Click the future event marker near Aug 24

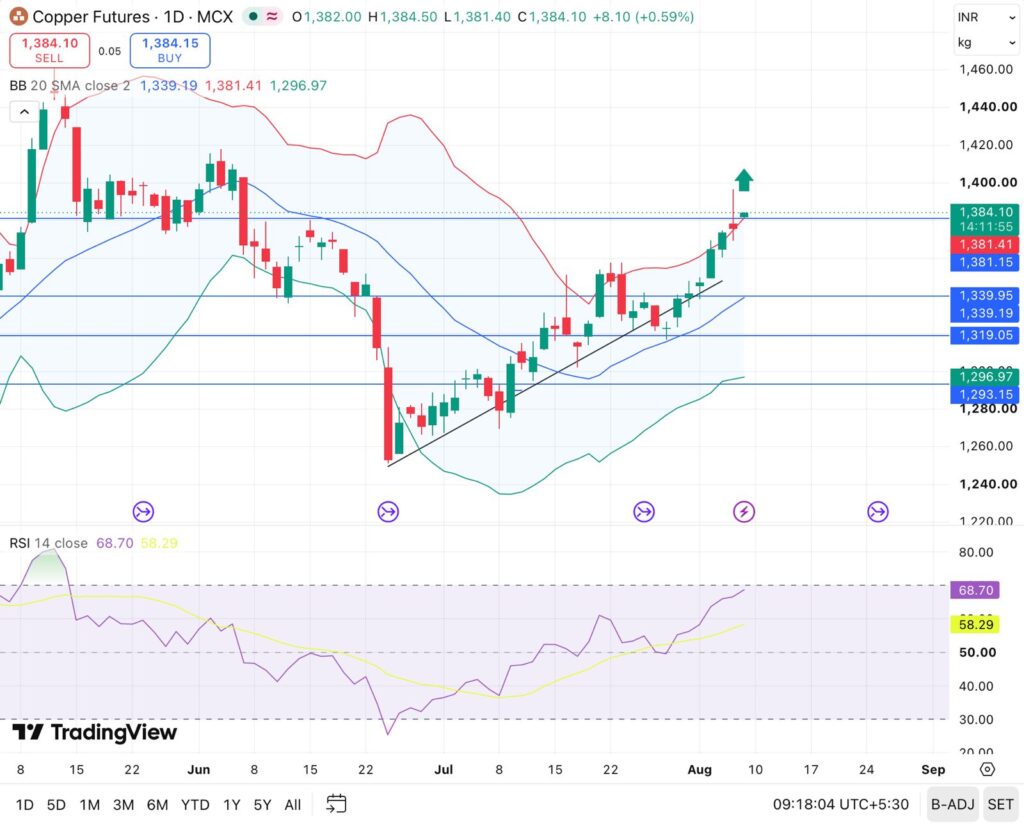pos(878,512)
